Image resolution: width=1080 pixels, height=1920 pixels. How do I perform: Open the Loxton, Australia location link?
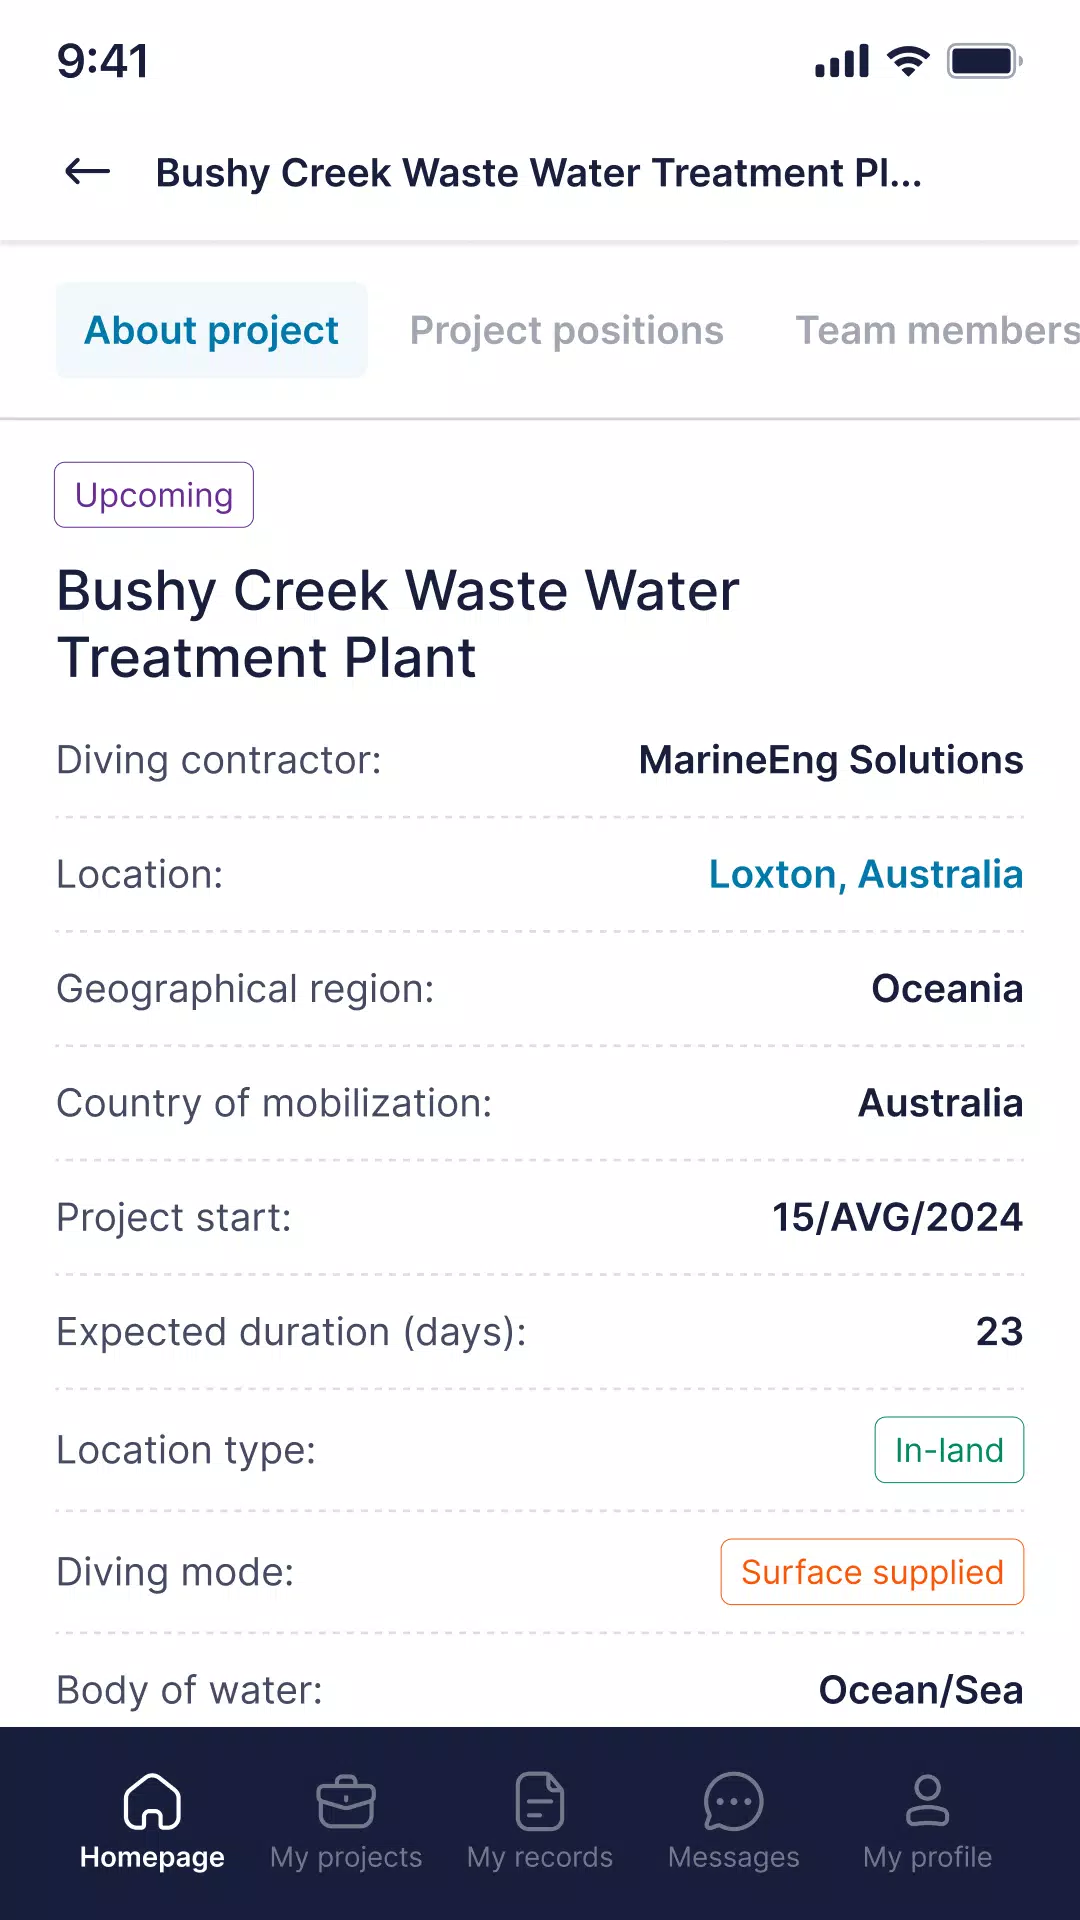tap(866, 874)
